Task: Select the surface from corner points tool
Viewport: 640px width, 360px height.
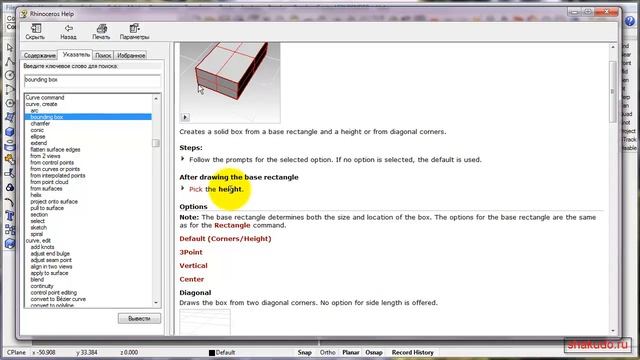Action: pyautogui.click(x=10, y=118)
